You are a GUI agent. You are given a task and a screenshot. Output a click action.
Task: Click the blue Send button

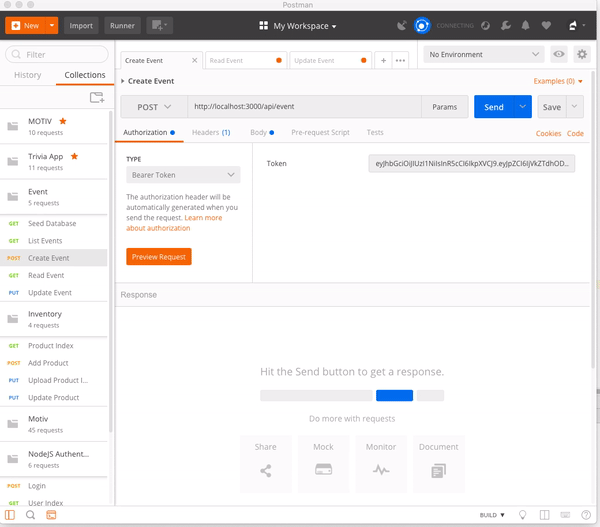tap(494, 107)
